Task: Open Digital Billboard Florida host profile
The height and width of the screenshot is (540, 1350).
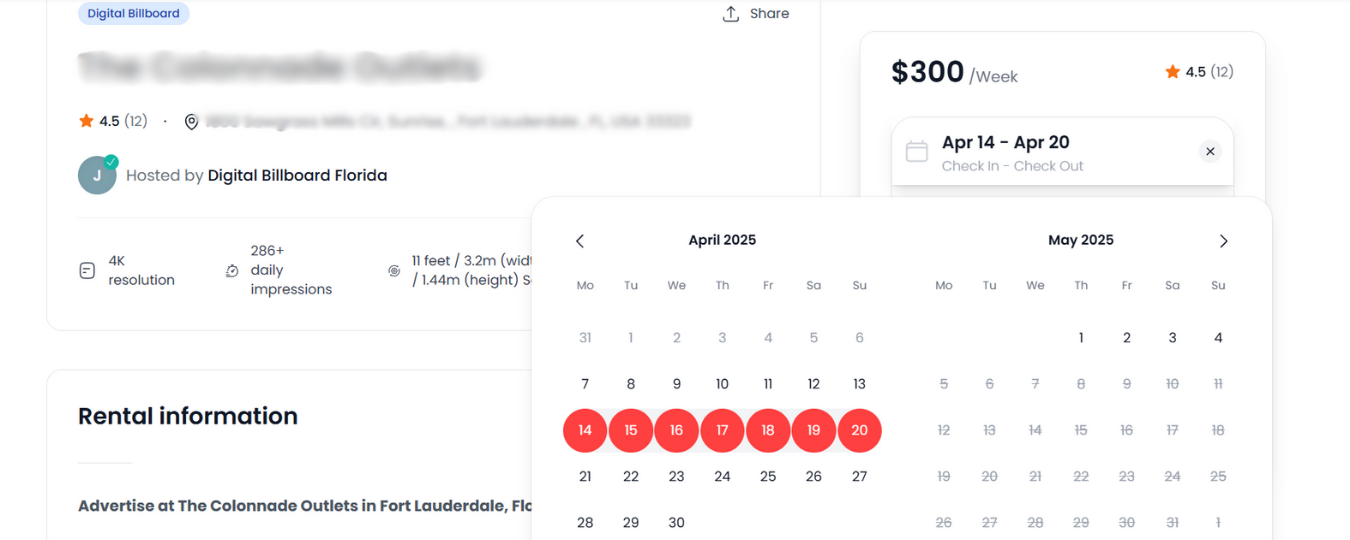Action: [297, 176]
